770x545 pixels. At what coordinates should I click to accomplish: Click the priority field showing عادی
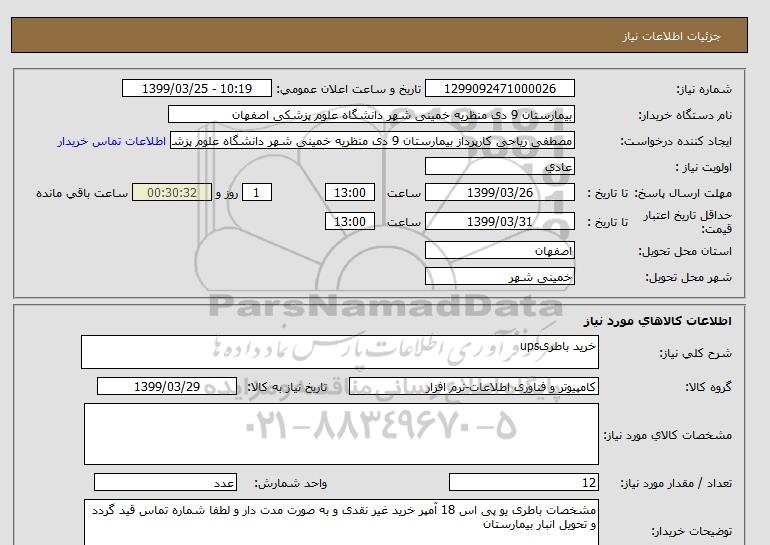tap(499, 166)
